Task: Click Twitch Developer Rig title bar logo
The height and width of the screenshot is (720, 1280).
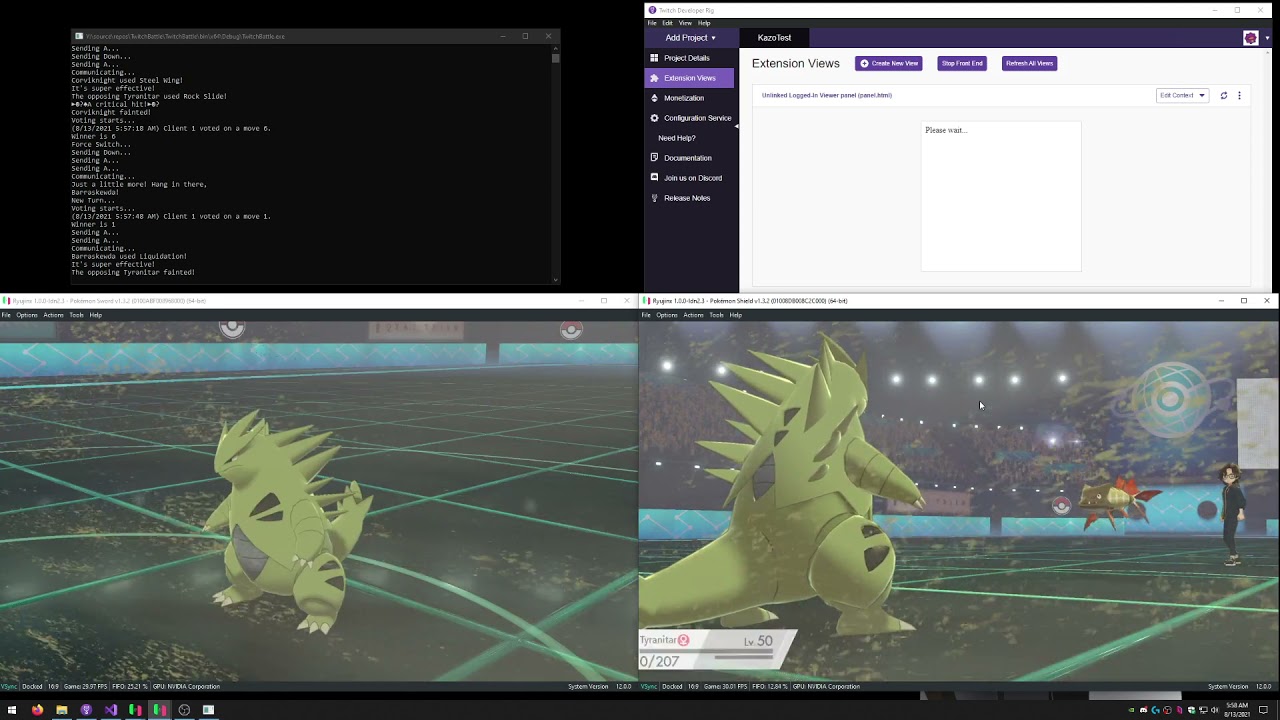Action: point(652,10)
